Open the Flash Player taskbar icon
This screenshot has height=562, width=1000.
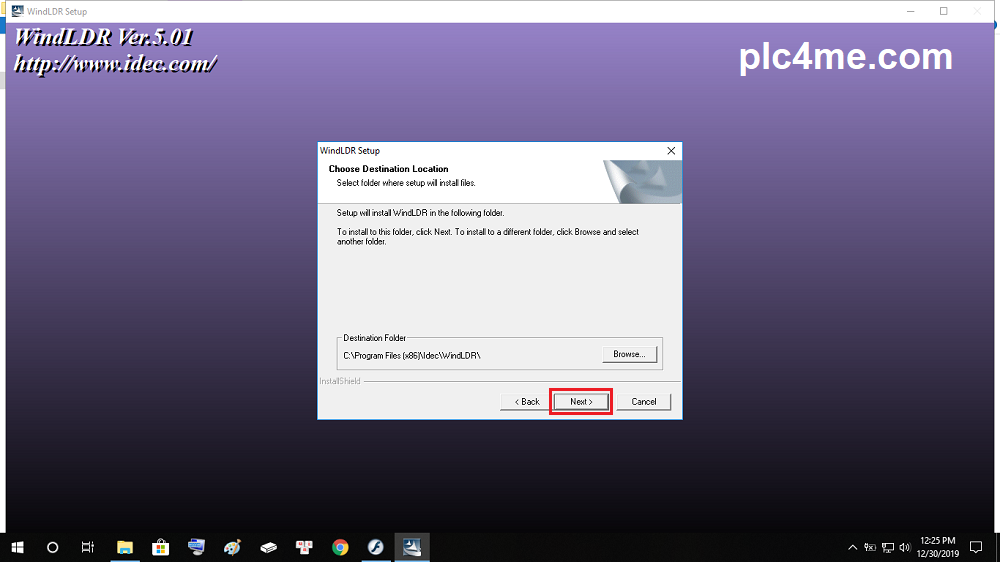click(376, 547)
